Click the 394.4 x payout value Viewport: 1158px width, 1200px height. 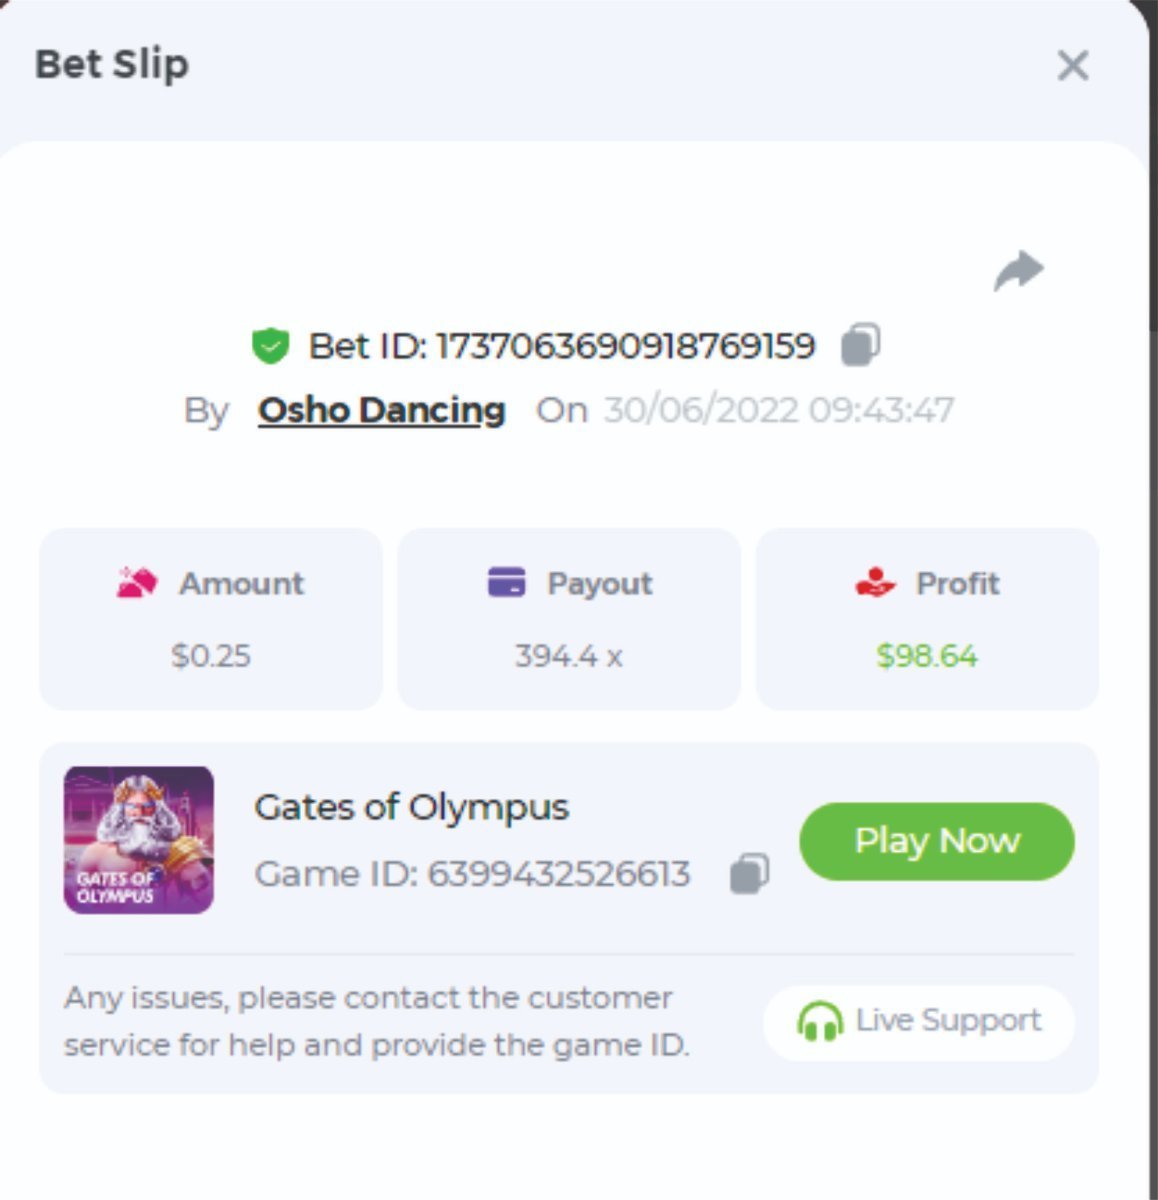(x=568, y=656)
